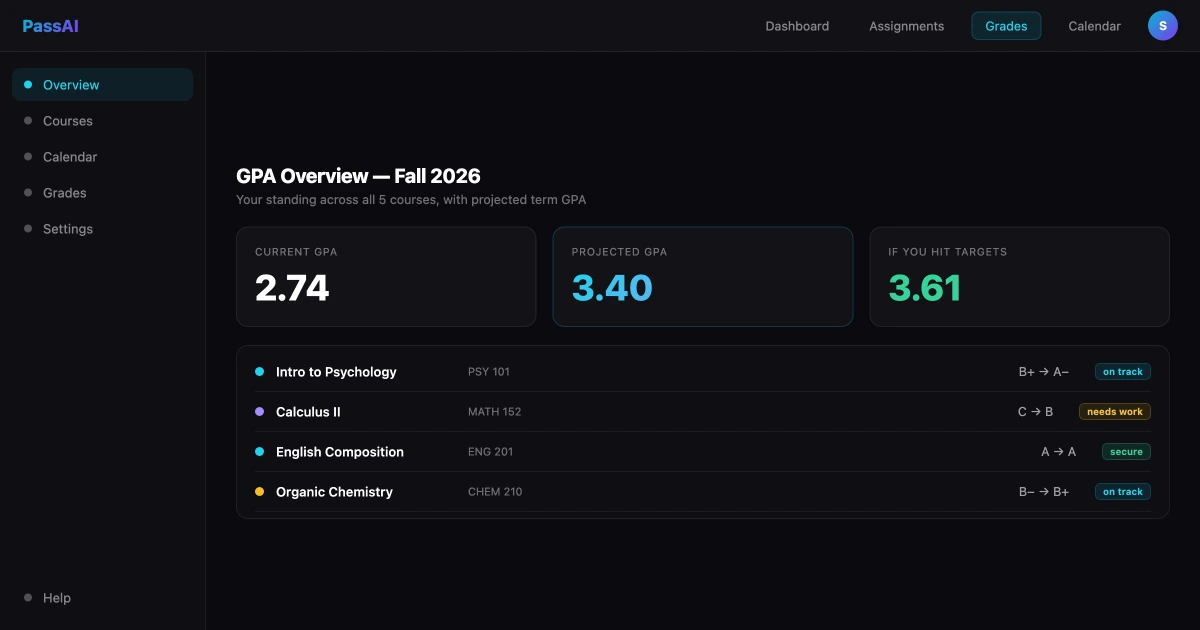Select Overview in the sidebar
The height and width of the screenshot is (630, 1200).
click(102, 85)
